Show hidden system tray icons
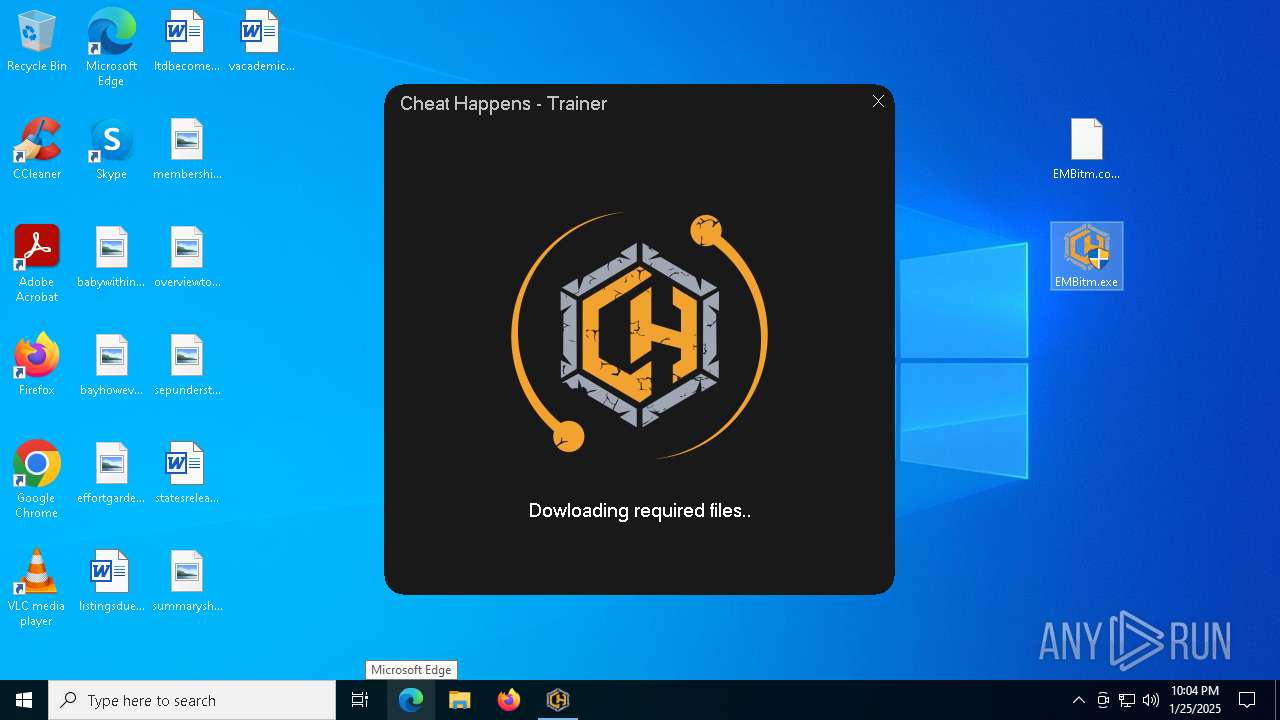The width and height of the screenshot is (1280, 720). point(1078,700)
